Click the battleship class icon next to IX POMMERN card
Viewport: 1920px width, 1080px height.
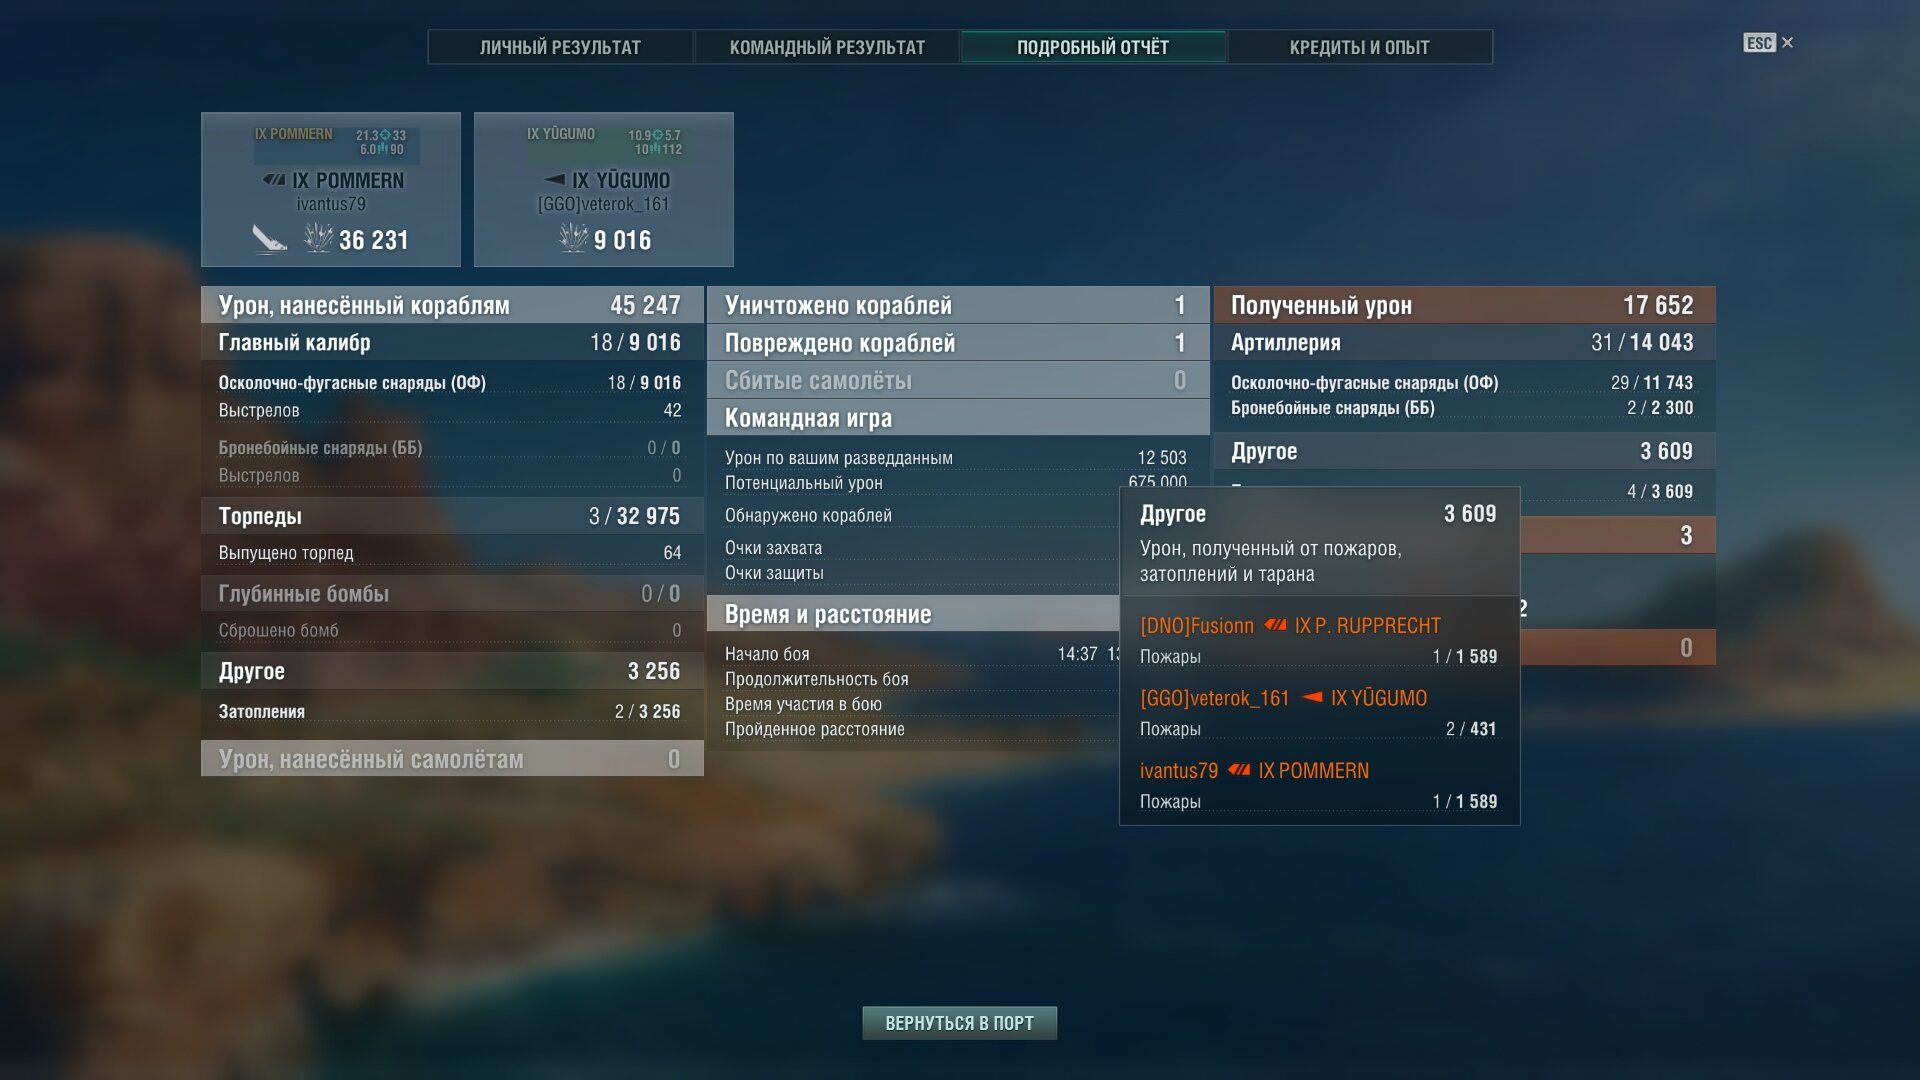point(274,180)
